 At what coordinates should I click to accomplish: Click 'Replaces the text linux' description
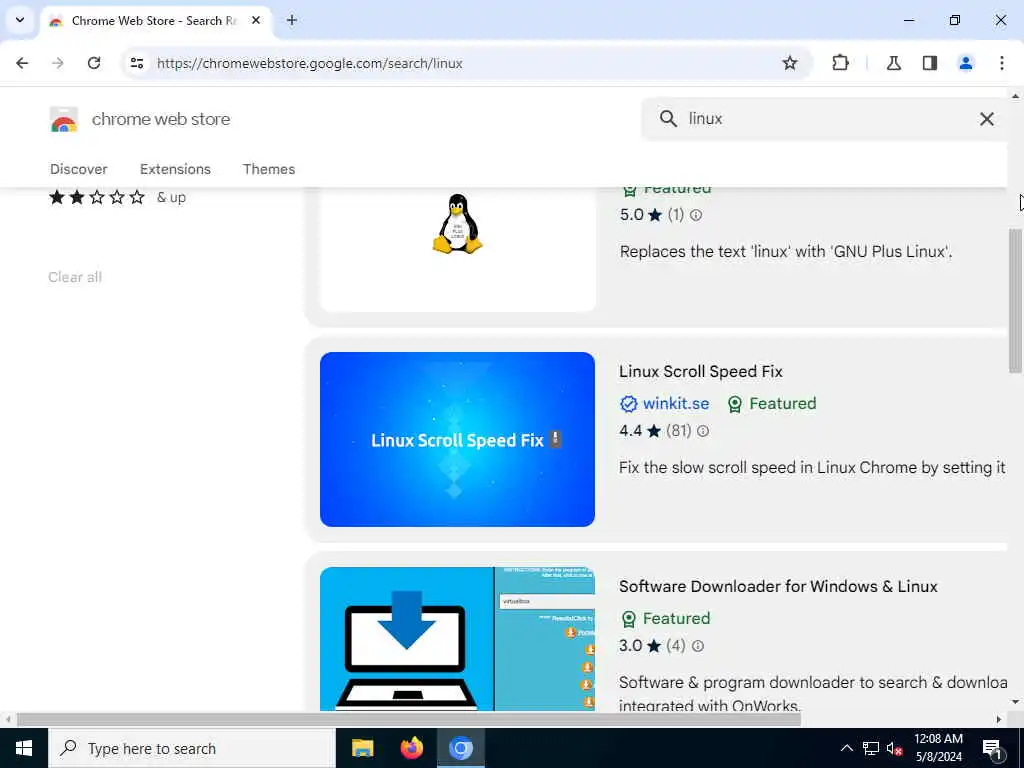click(786, 252)
